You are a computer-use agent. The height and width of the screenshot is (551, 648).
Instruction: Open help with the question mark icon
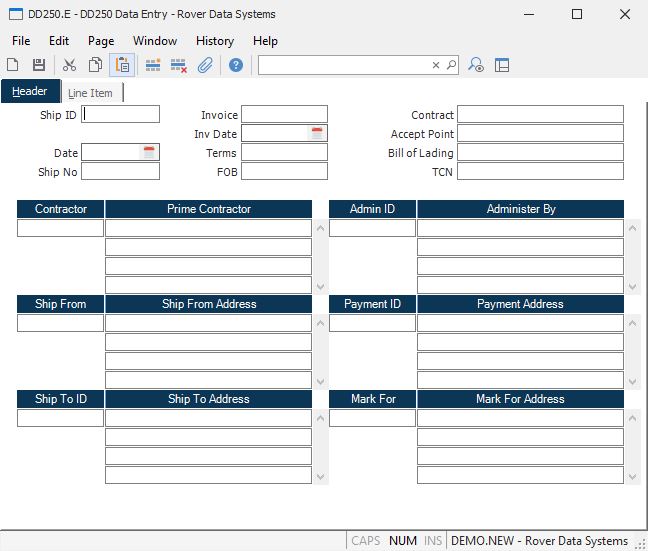[x=236, y=65]
